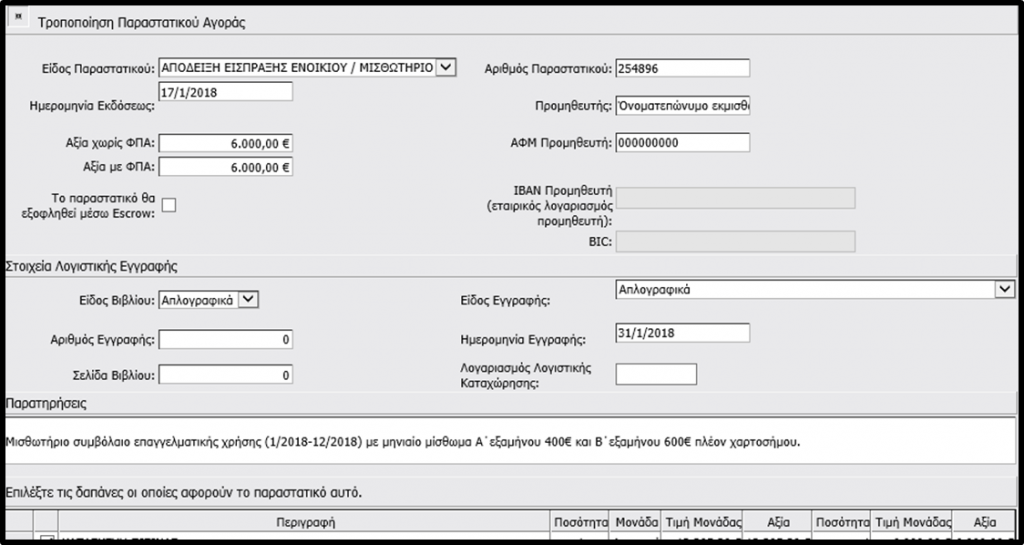Click the Αξία με ΦΠΑ amount field
The height and width of the screenshot is (545, 1024).
pos(225,167)
